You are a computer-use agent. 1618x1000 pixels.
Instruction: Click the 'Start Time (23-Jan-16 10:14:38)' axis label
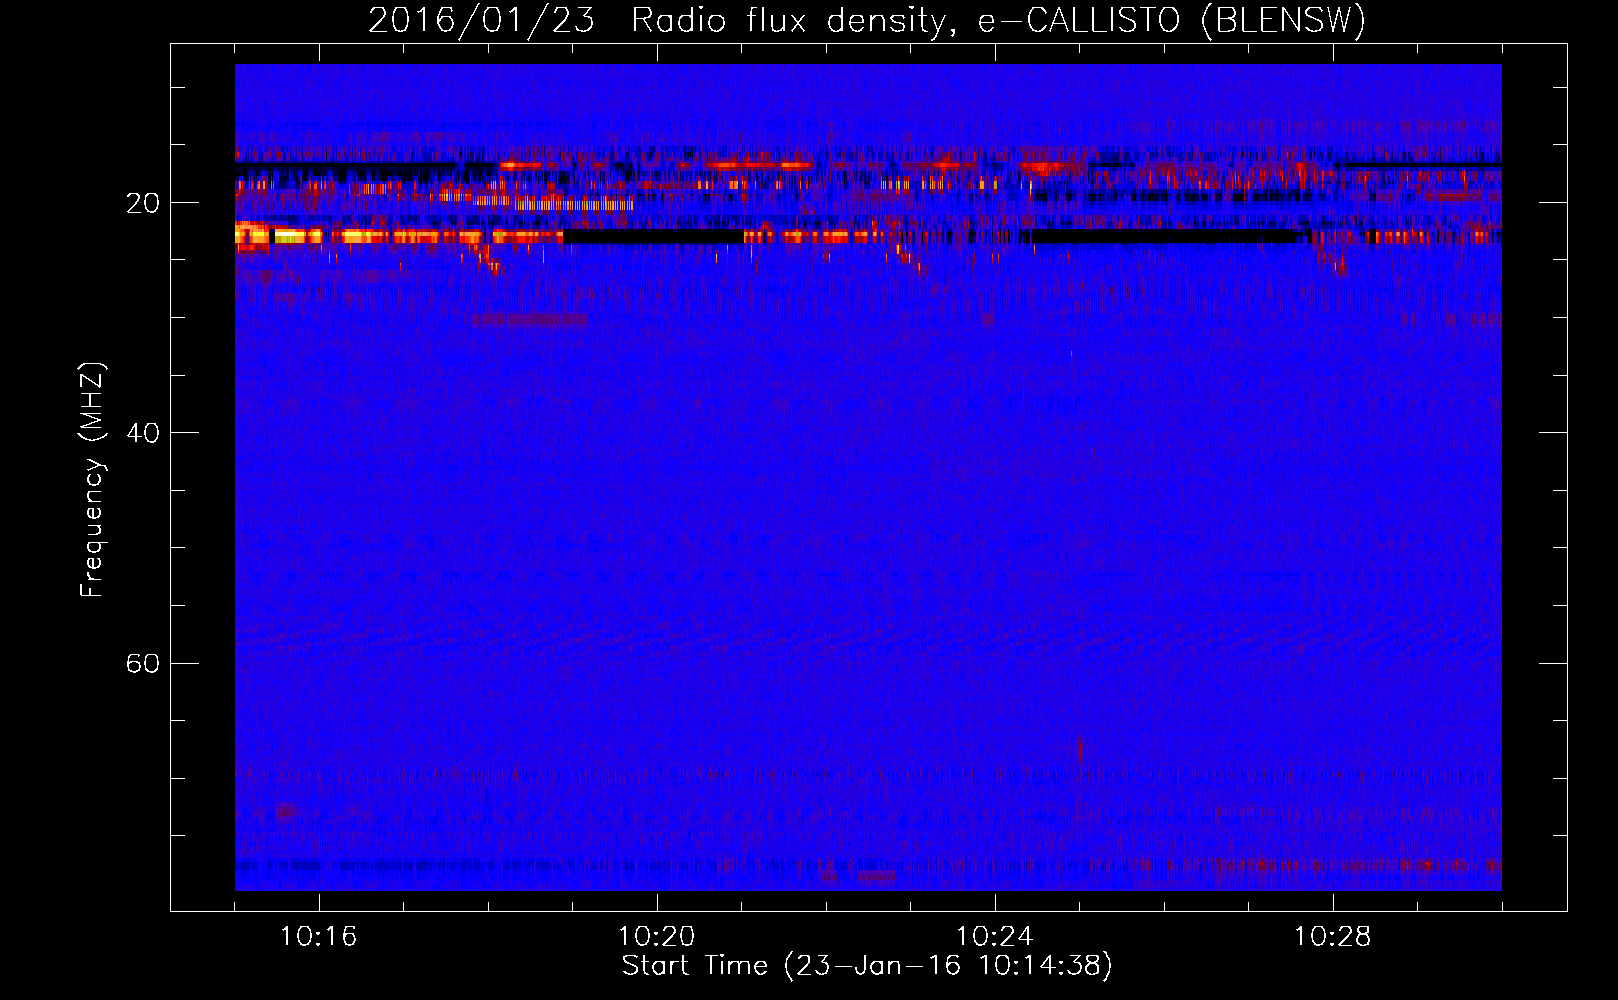click(x=866, y=966)
